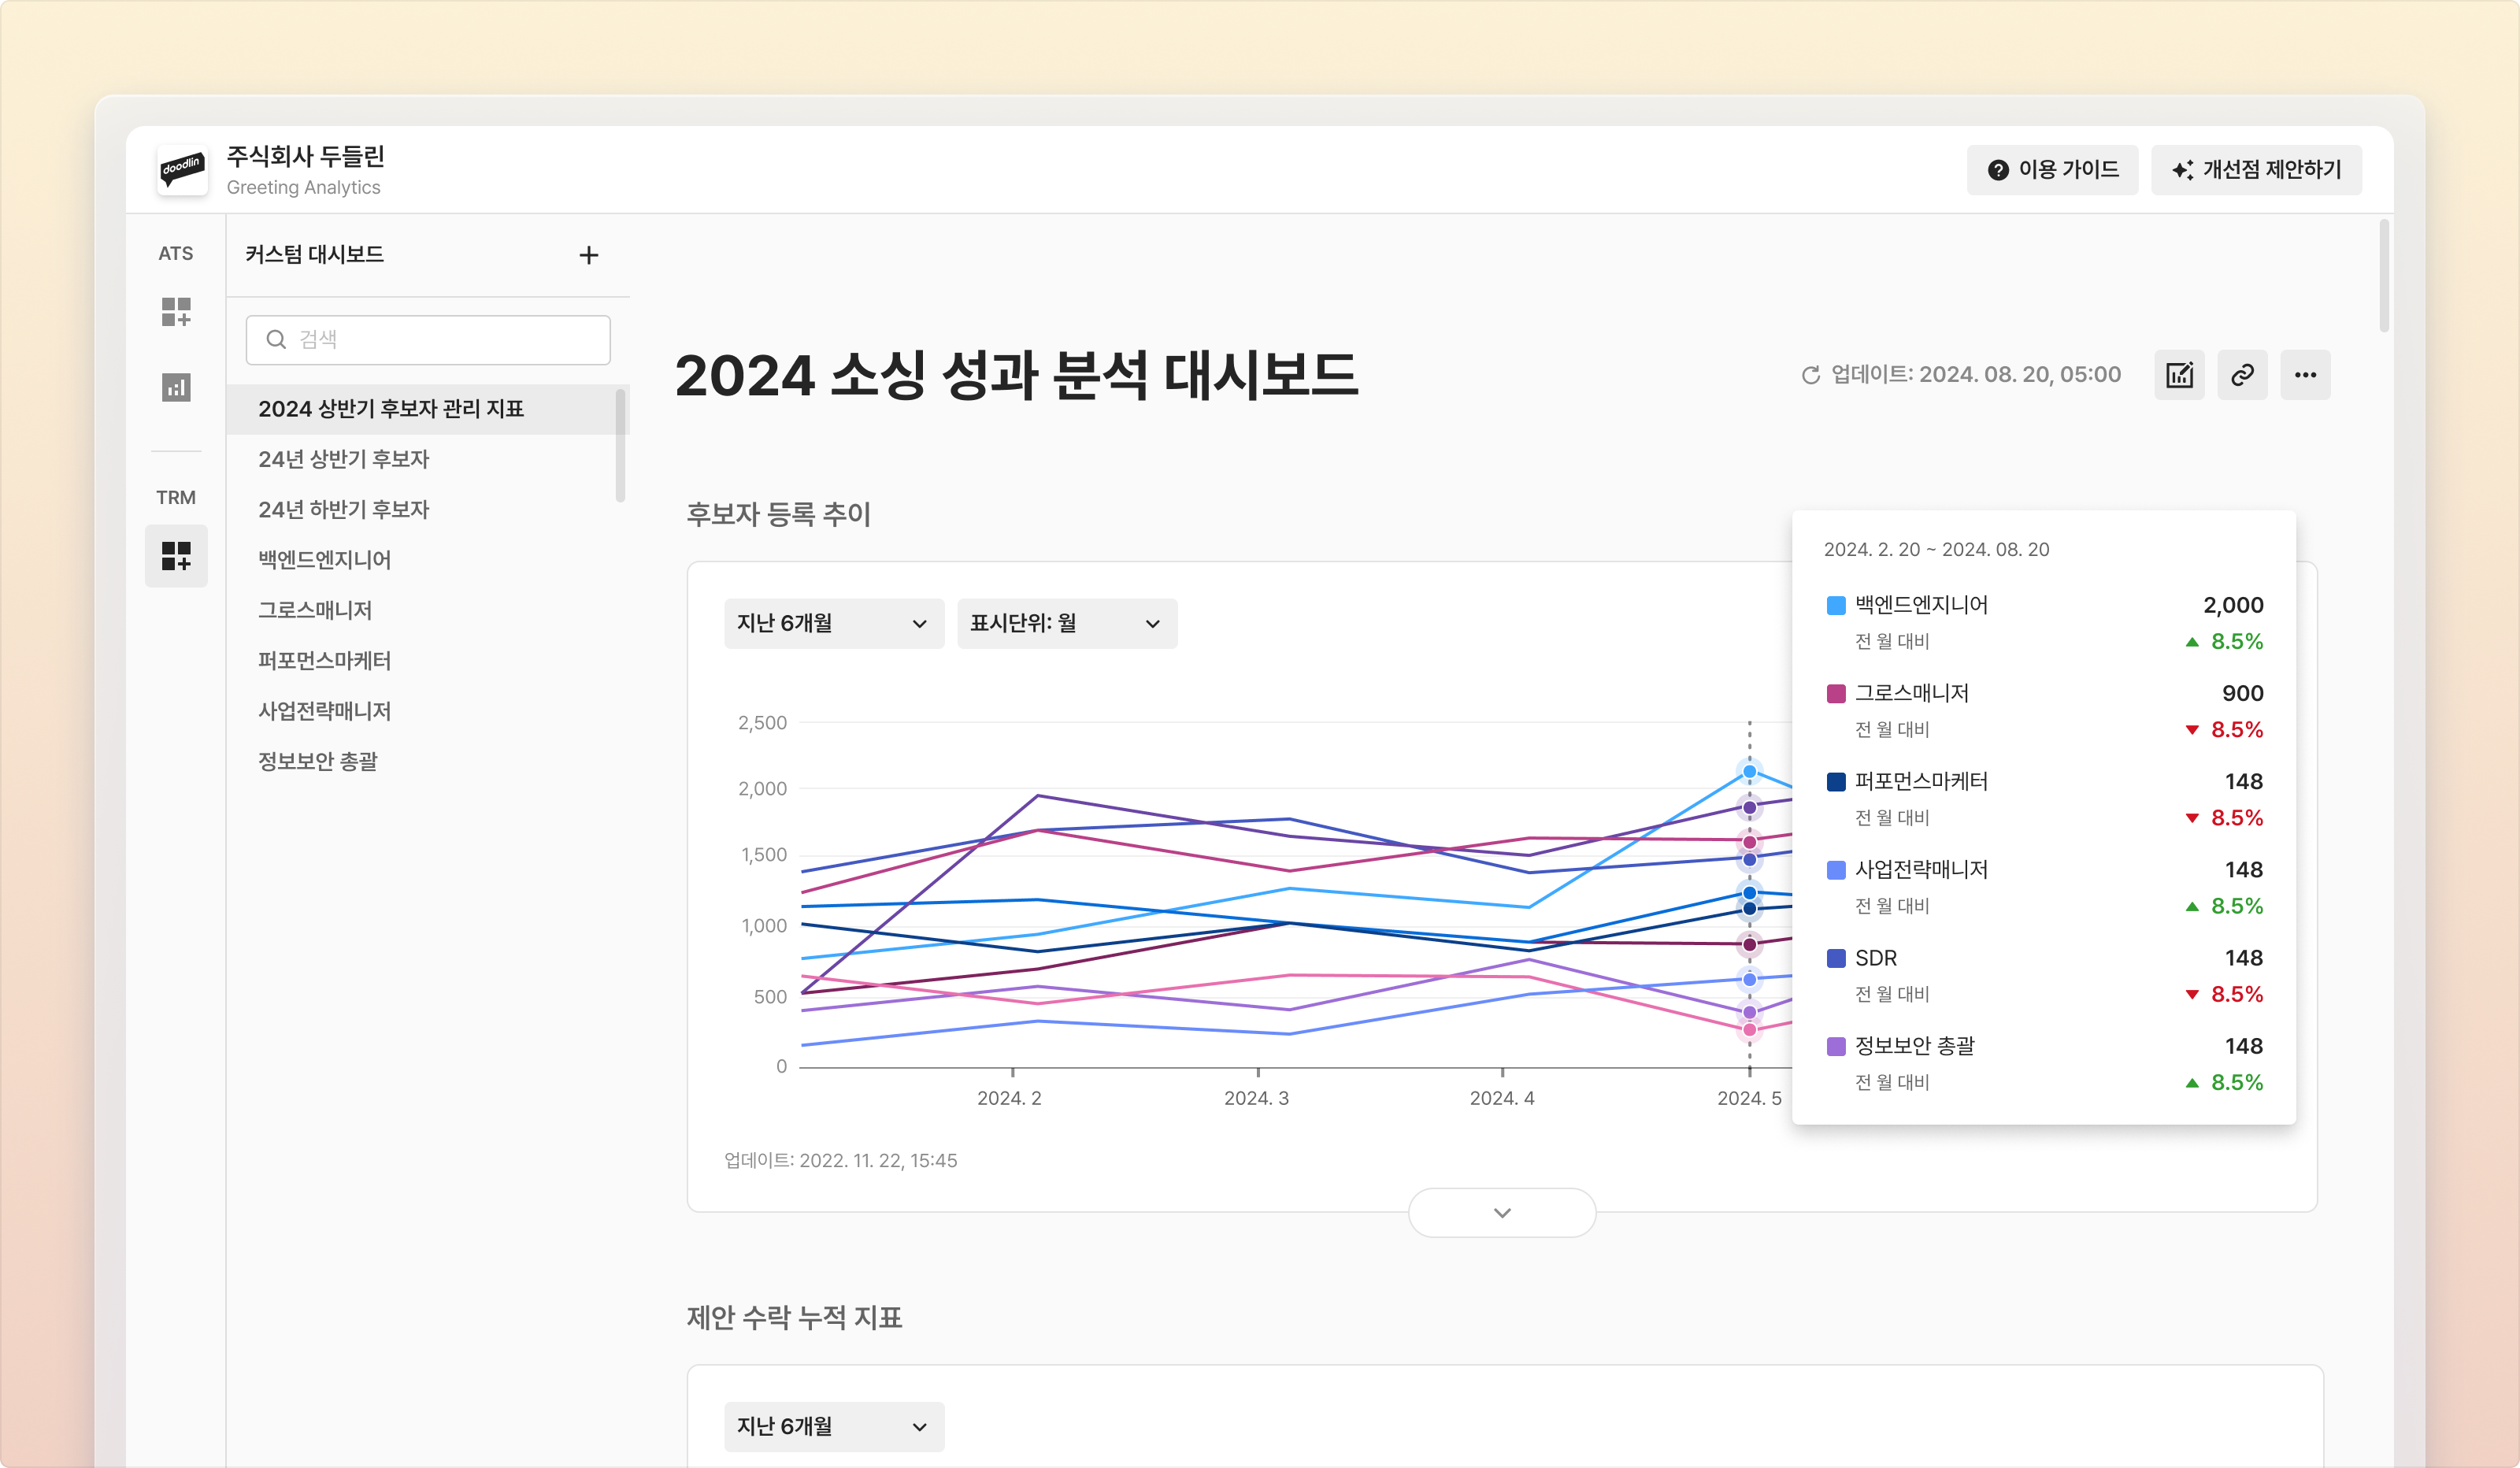Click the 이용 가이드 button

2052,170
